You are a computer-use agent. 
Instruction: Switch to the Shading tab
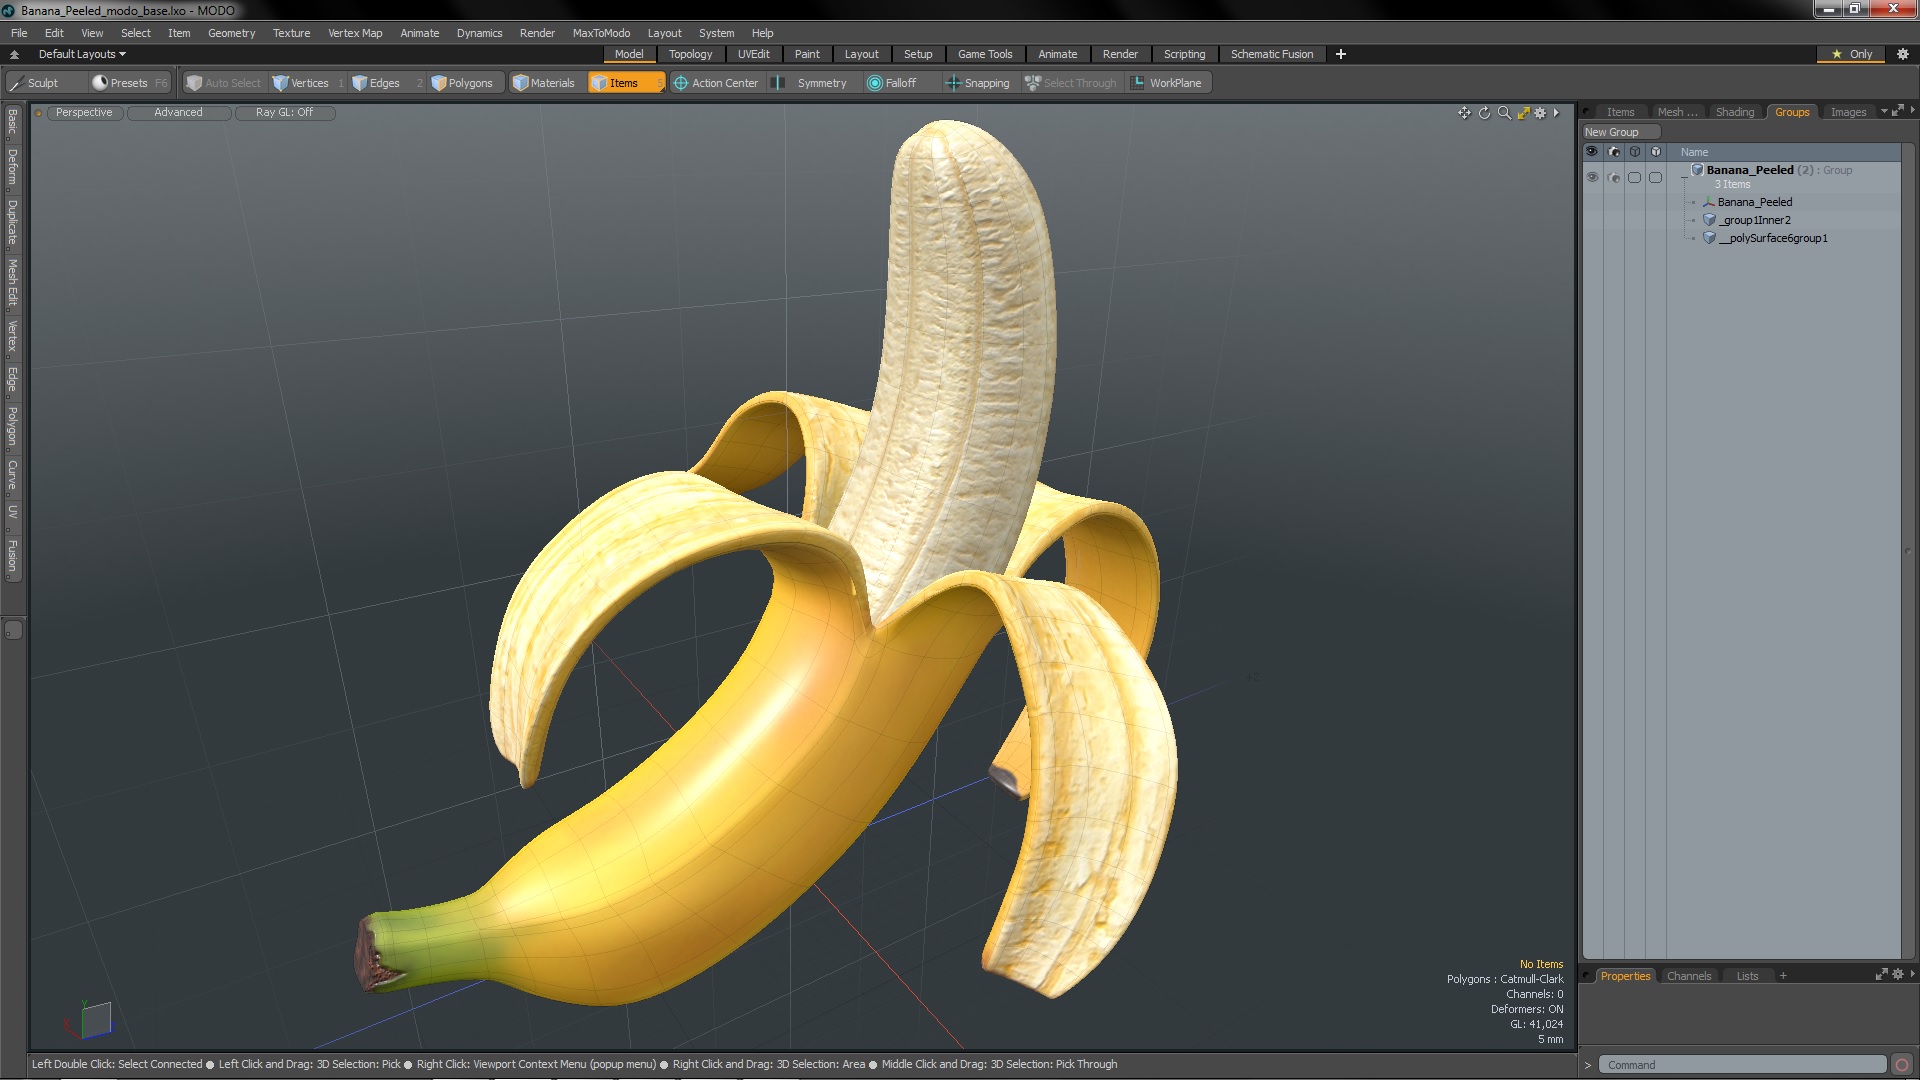1734,112
